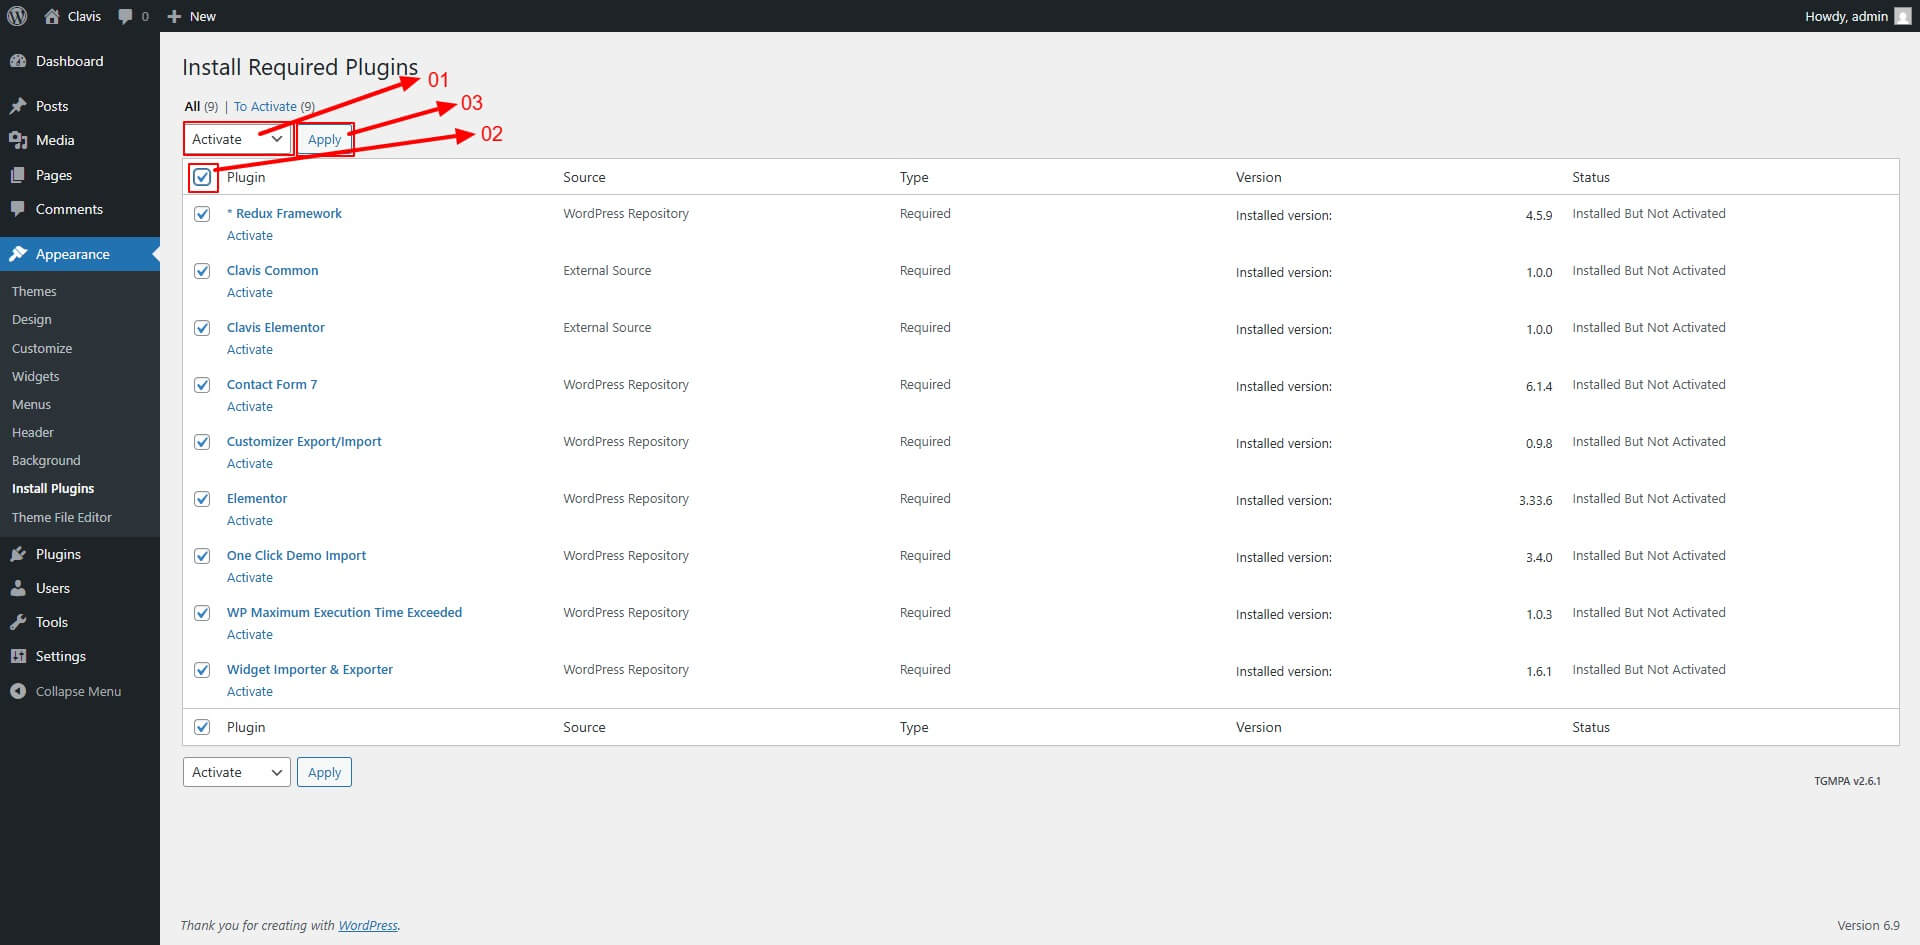Click the Plugins plug icon in sidebar
The width and height of the screenshot is (1920, 945).
pyautogui.click(x=18, y=554)
